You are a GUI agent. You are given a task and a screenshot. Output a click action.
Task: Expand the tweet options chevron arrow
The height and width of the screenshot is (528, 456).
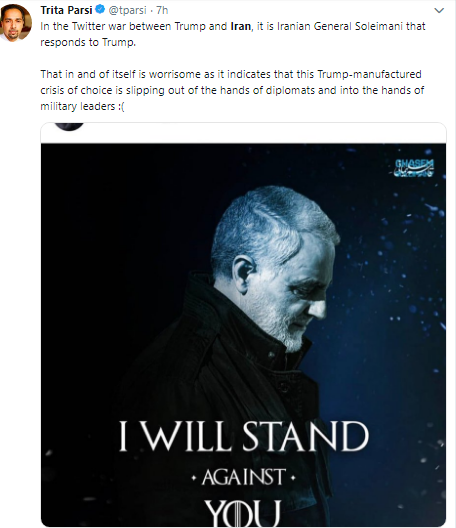coord(439,10)
